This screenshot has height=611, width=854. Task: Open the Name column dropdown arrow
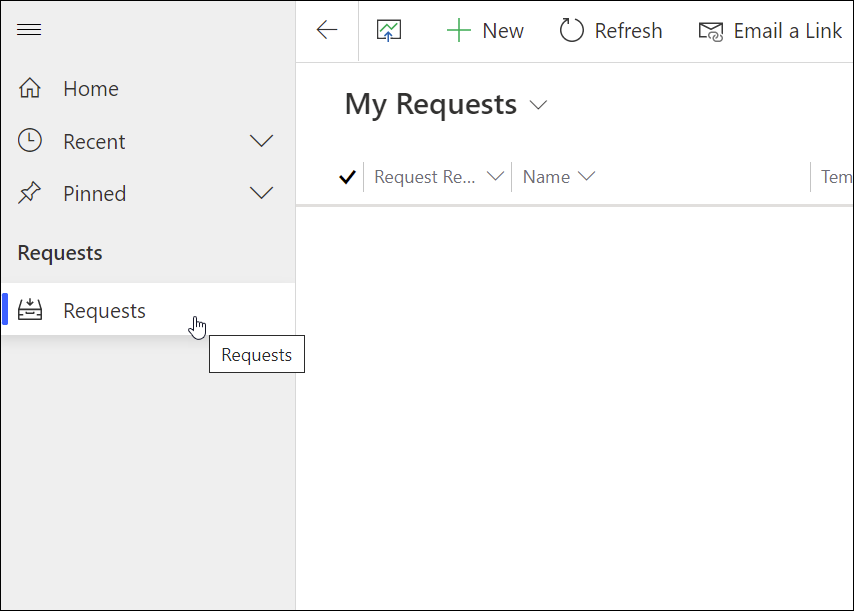tap(586, 177)
